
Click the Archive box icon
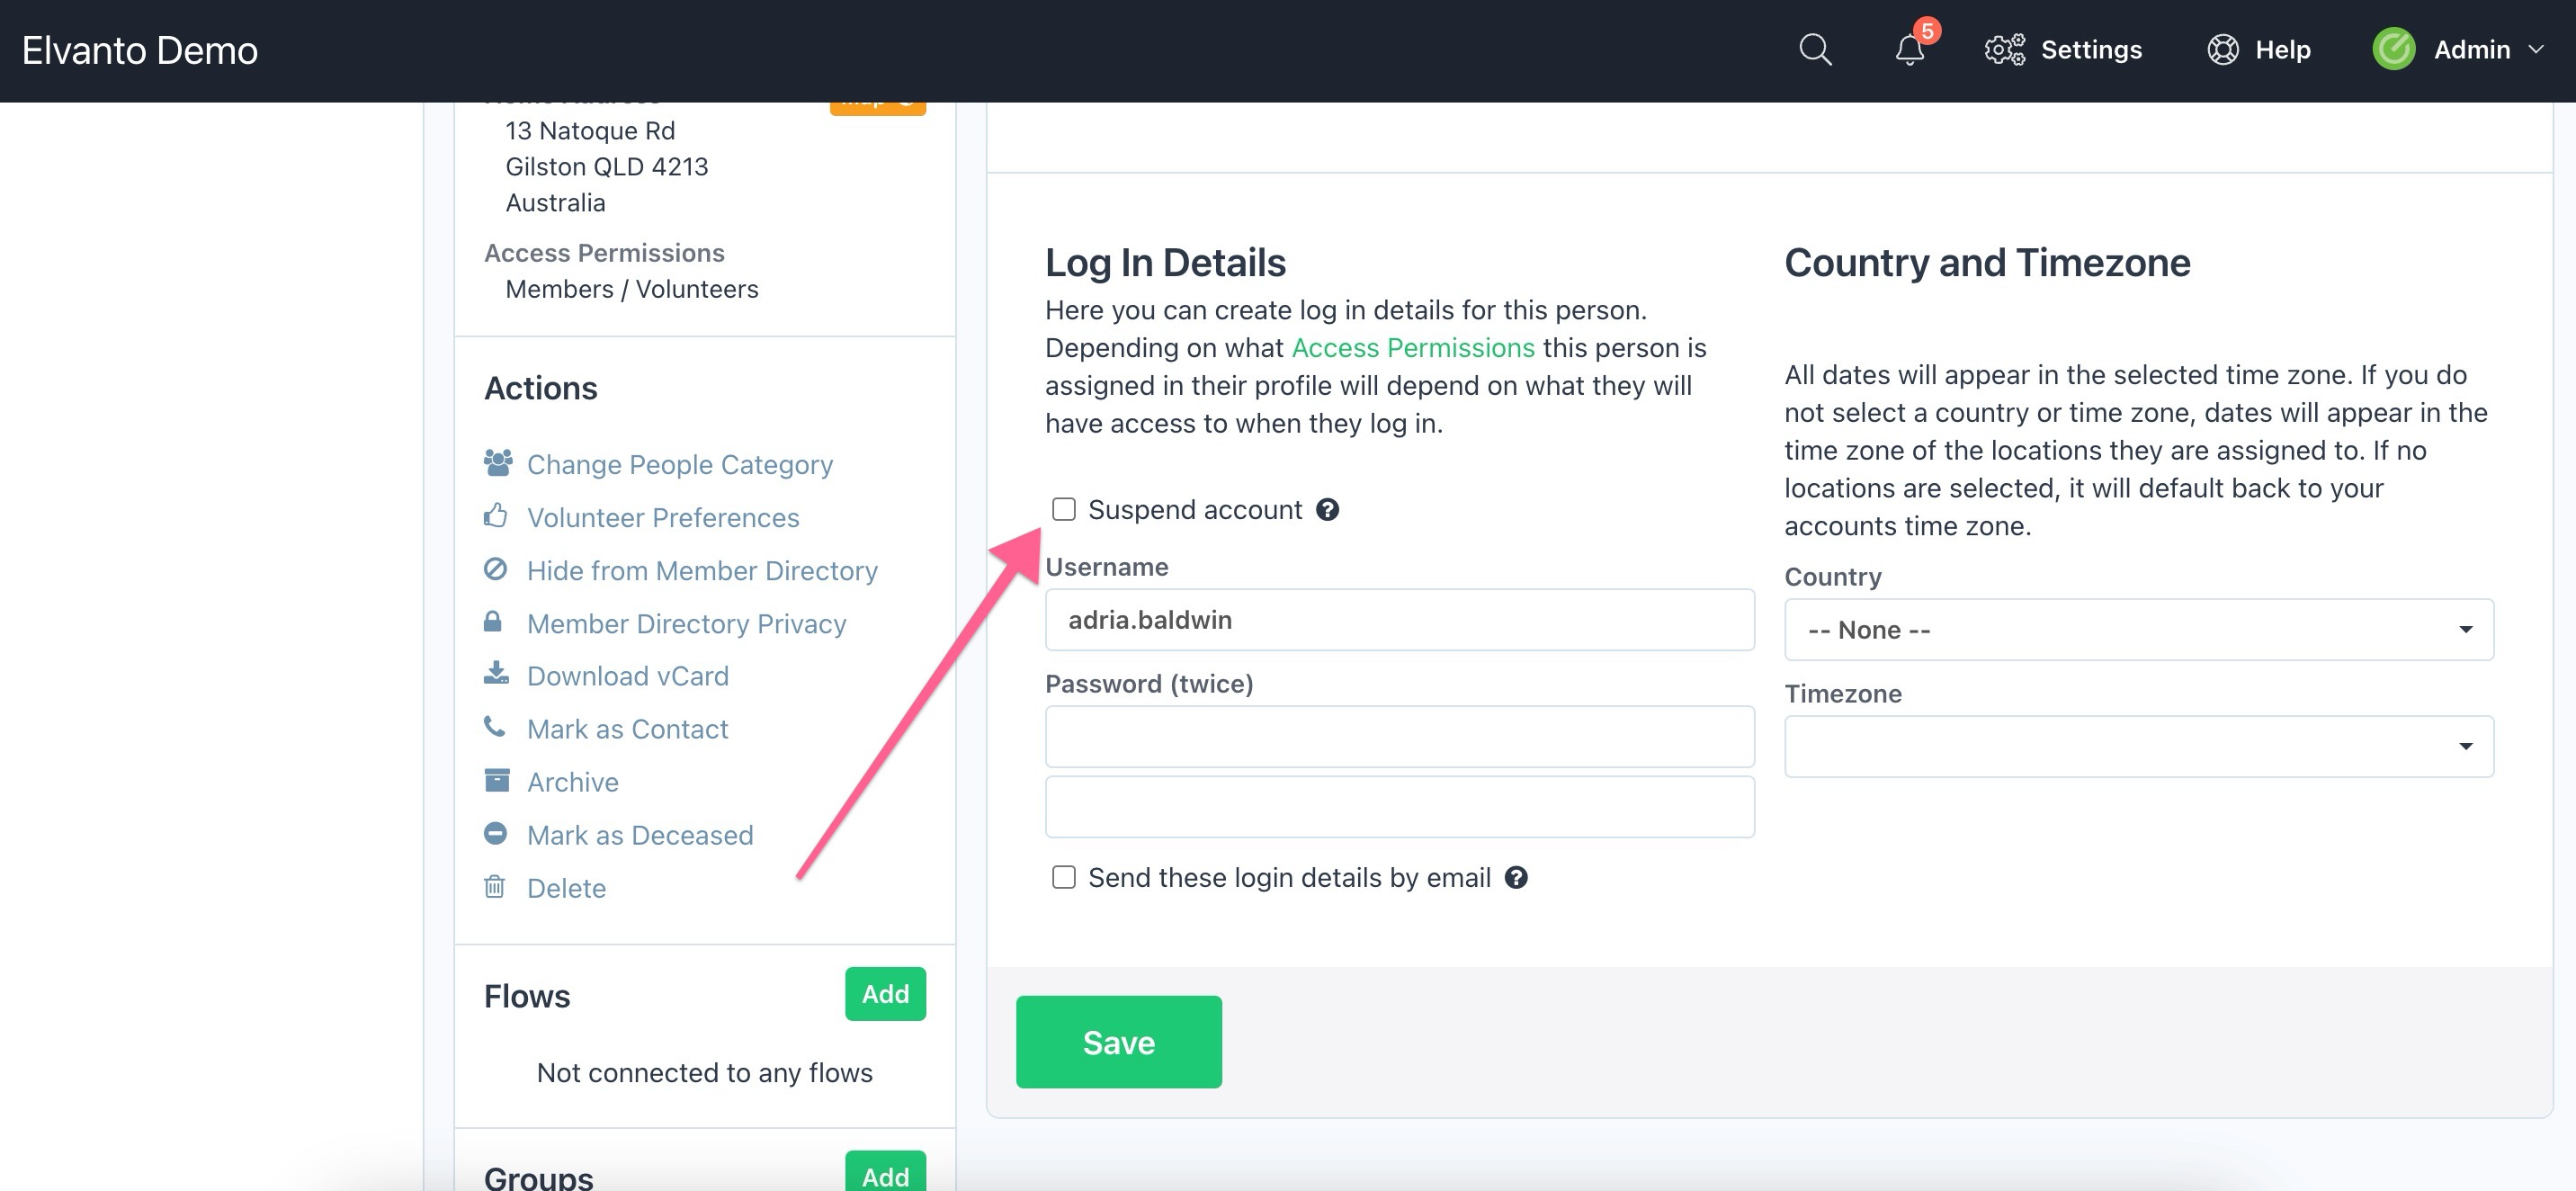tap(496, 780)
